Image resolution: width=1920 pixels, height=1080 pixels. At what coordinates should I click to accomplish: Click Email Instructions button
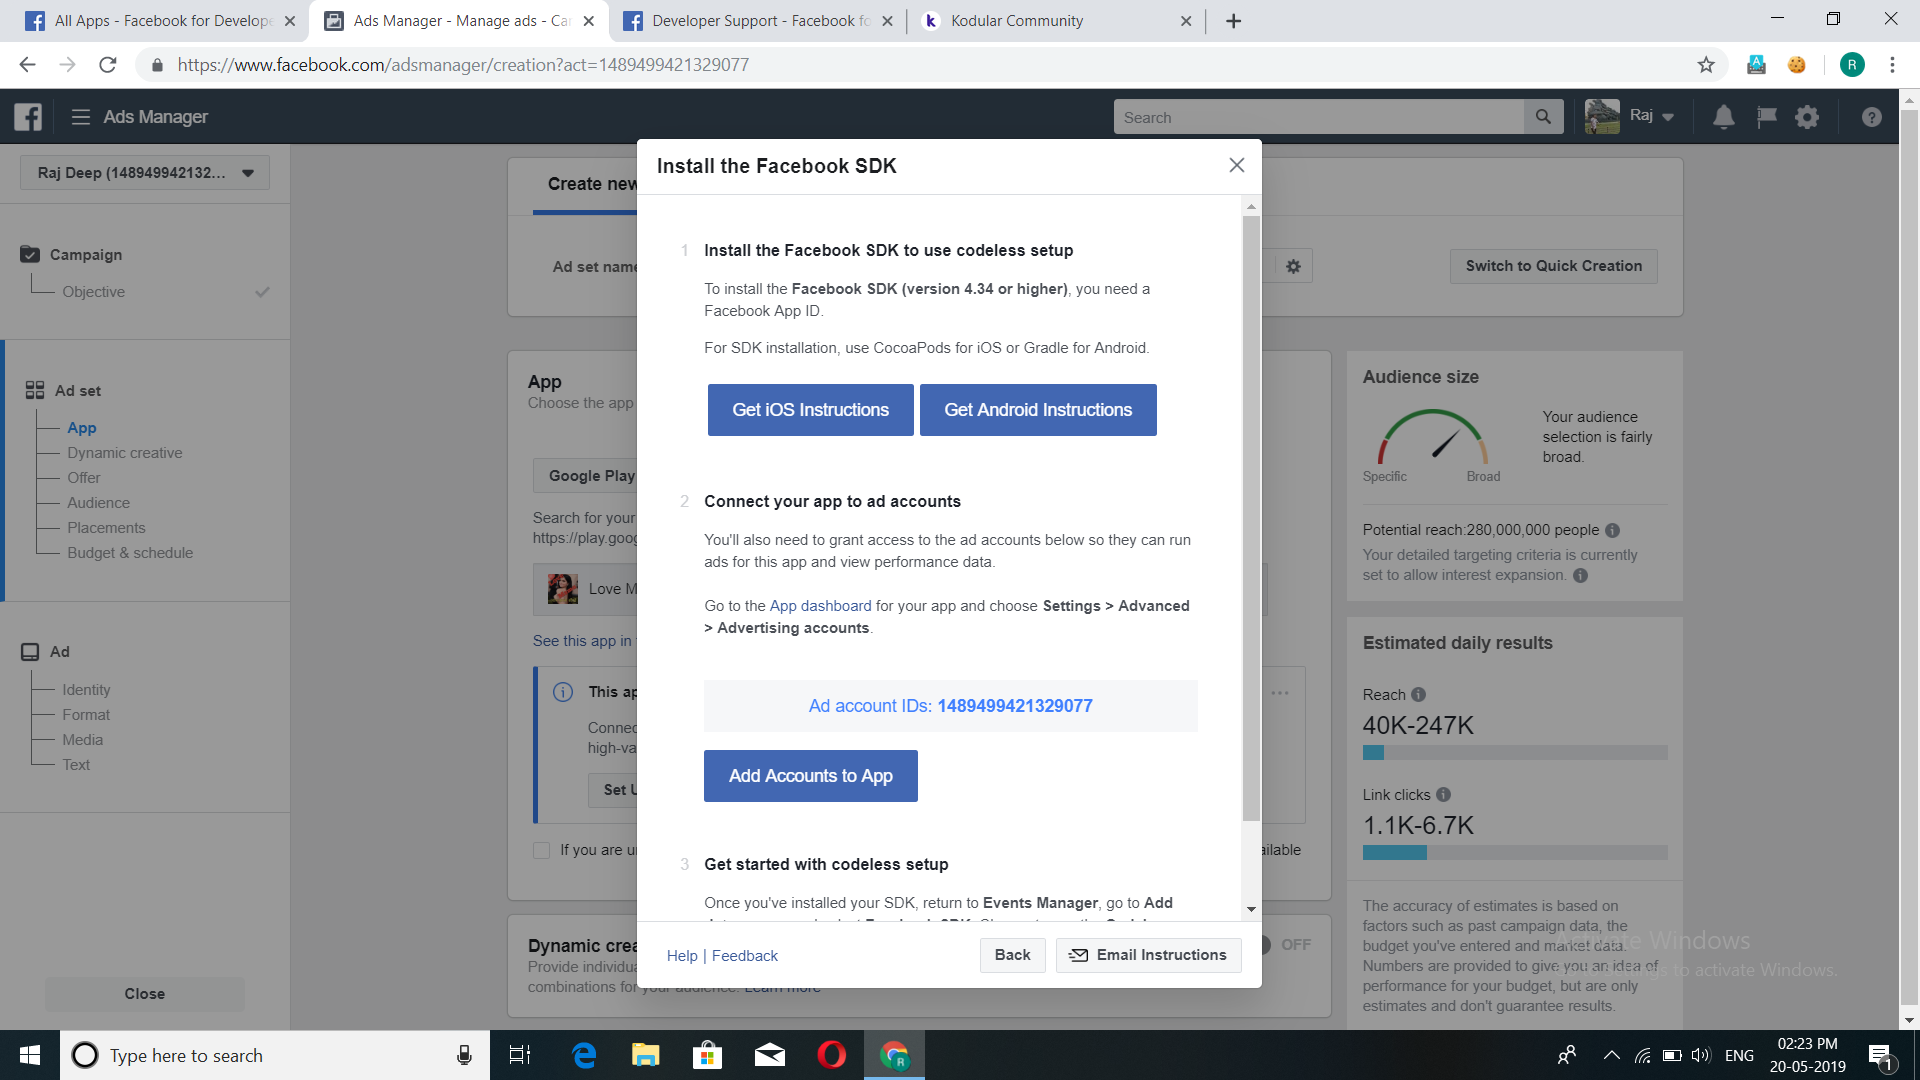[x=1148, y=955]
